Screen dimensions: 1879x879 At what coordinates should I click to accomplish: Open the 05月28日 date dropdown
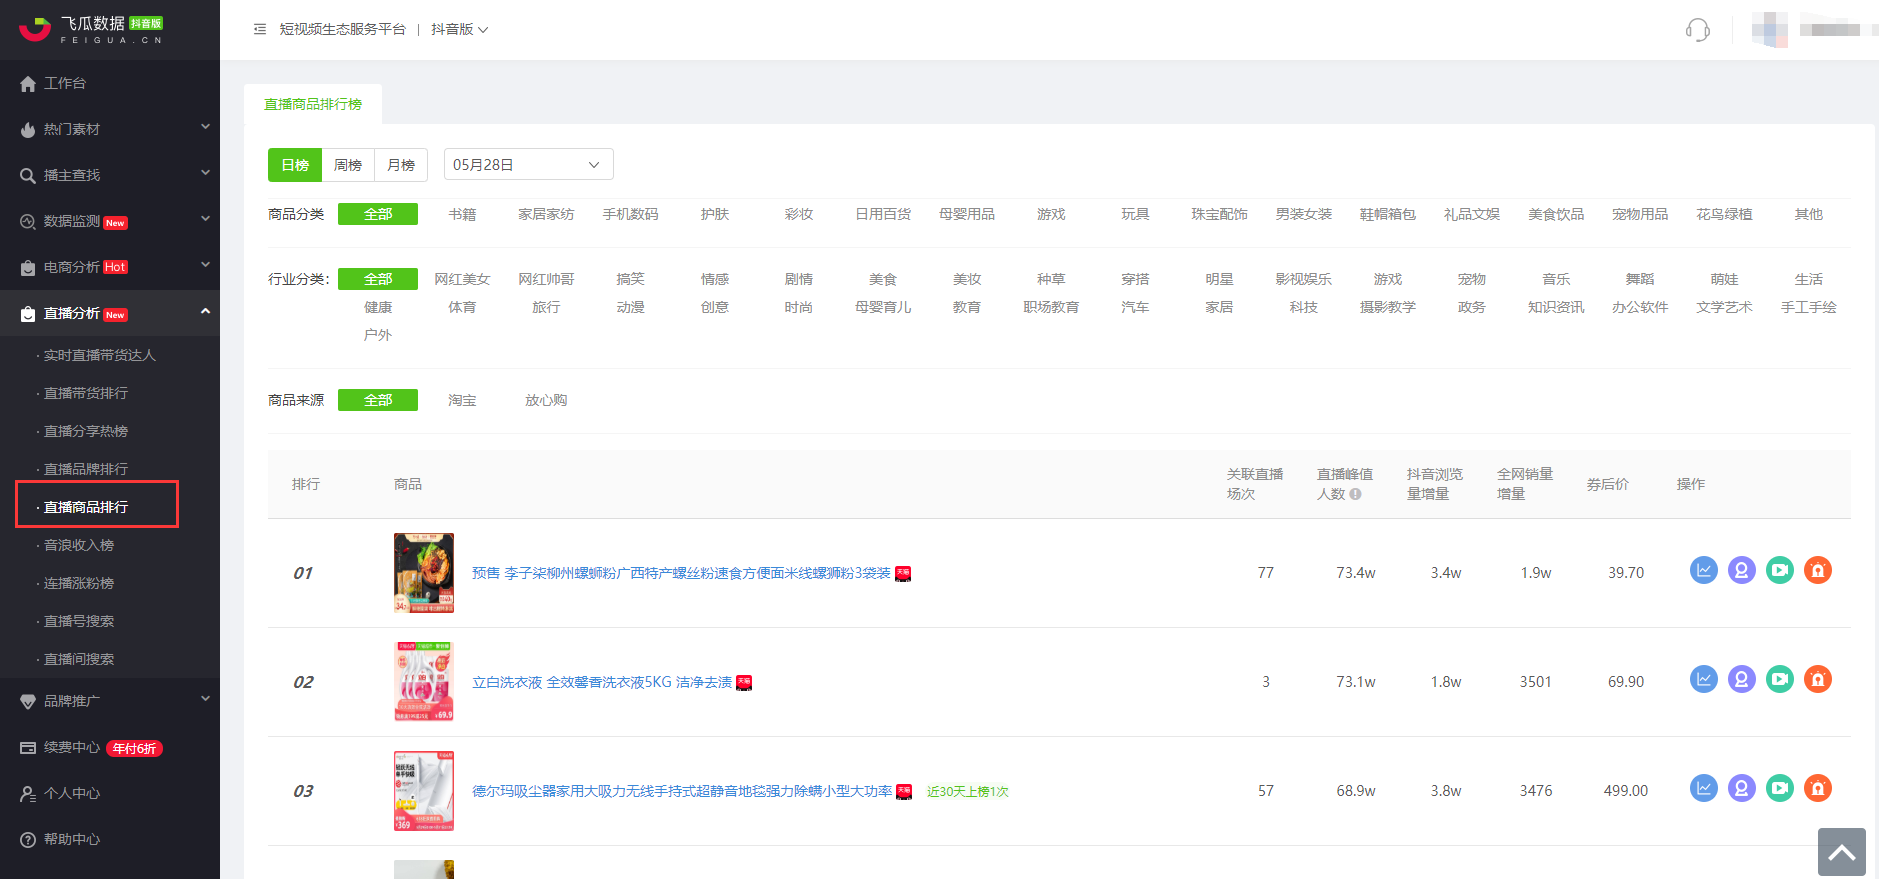[x=528, y=165]
